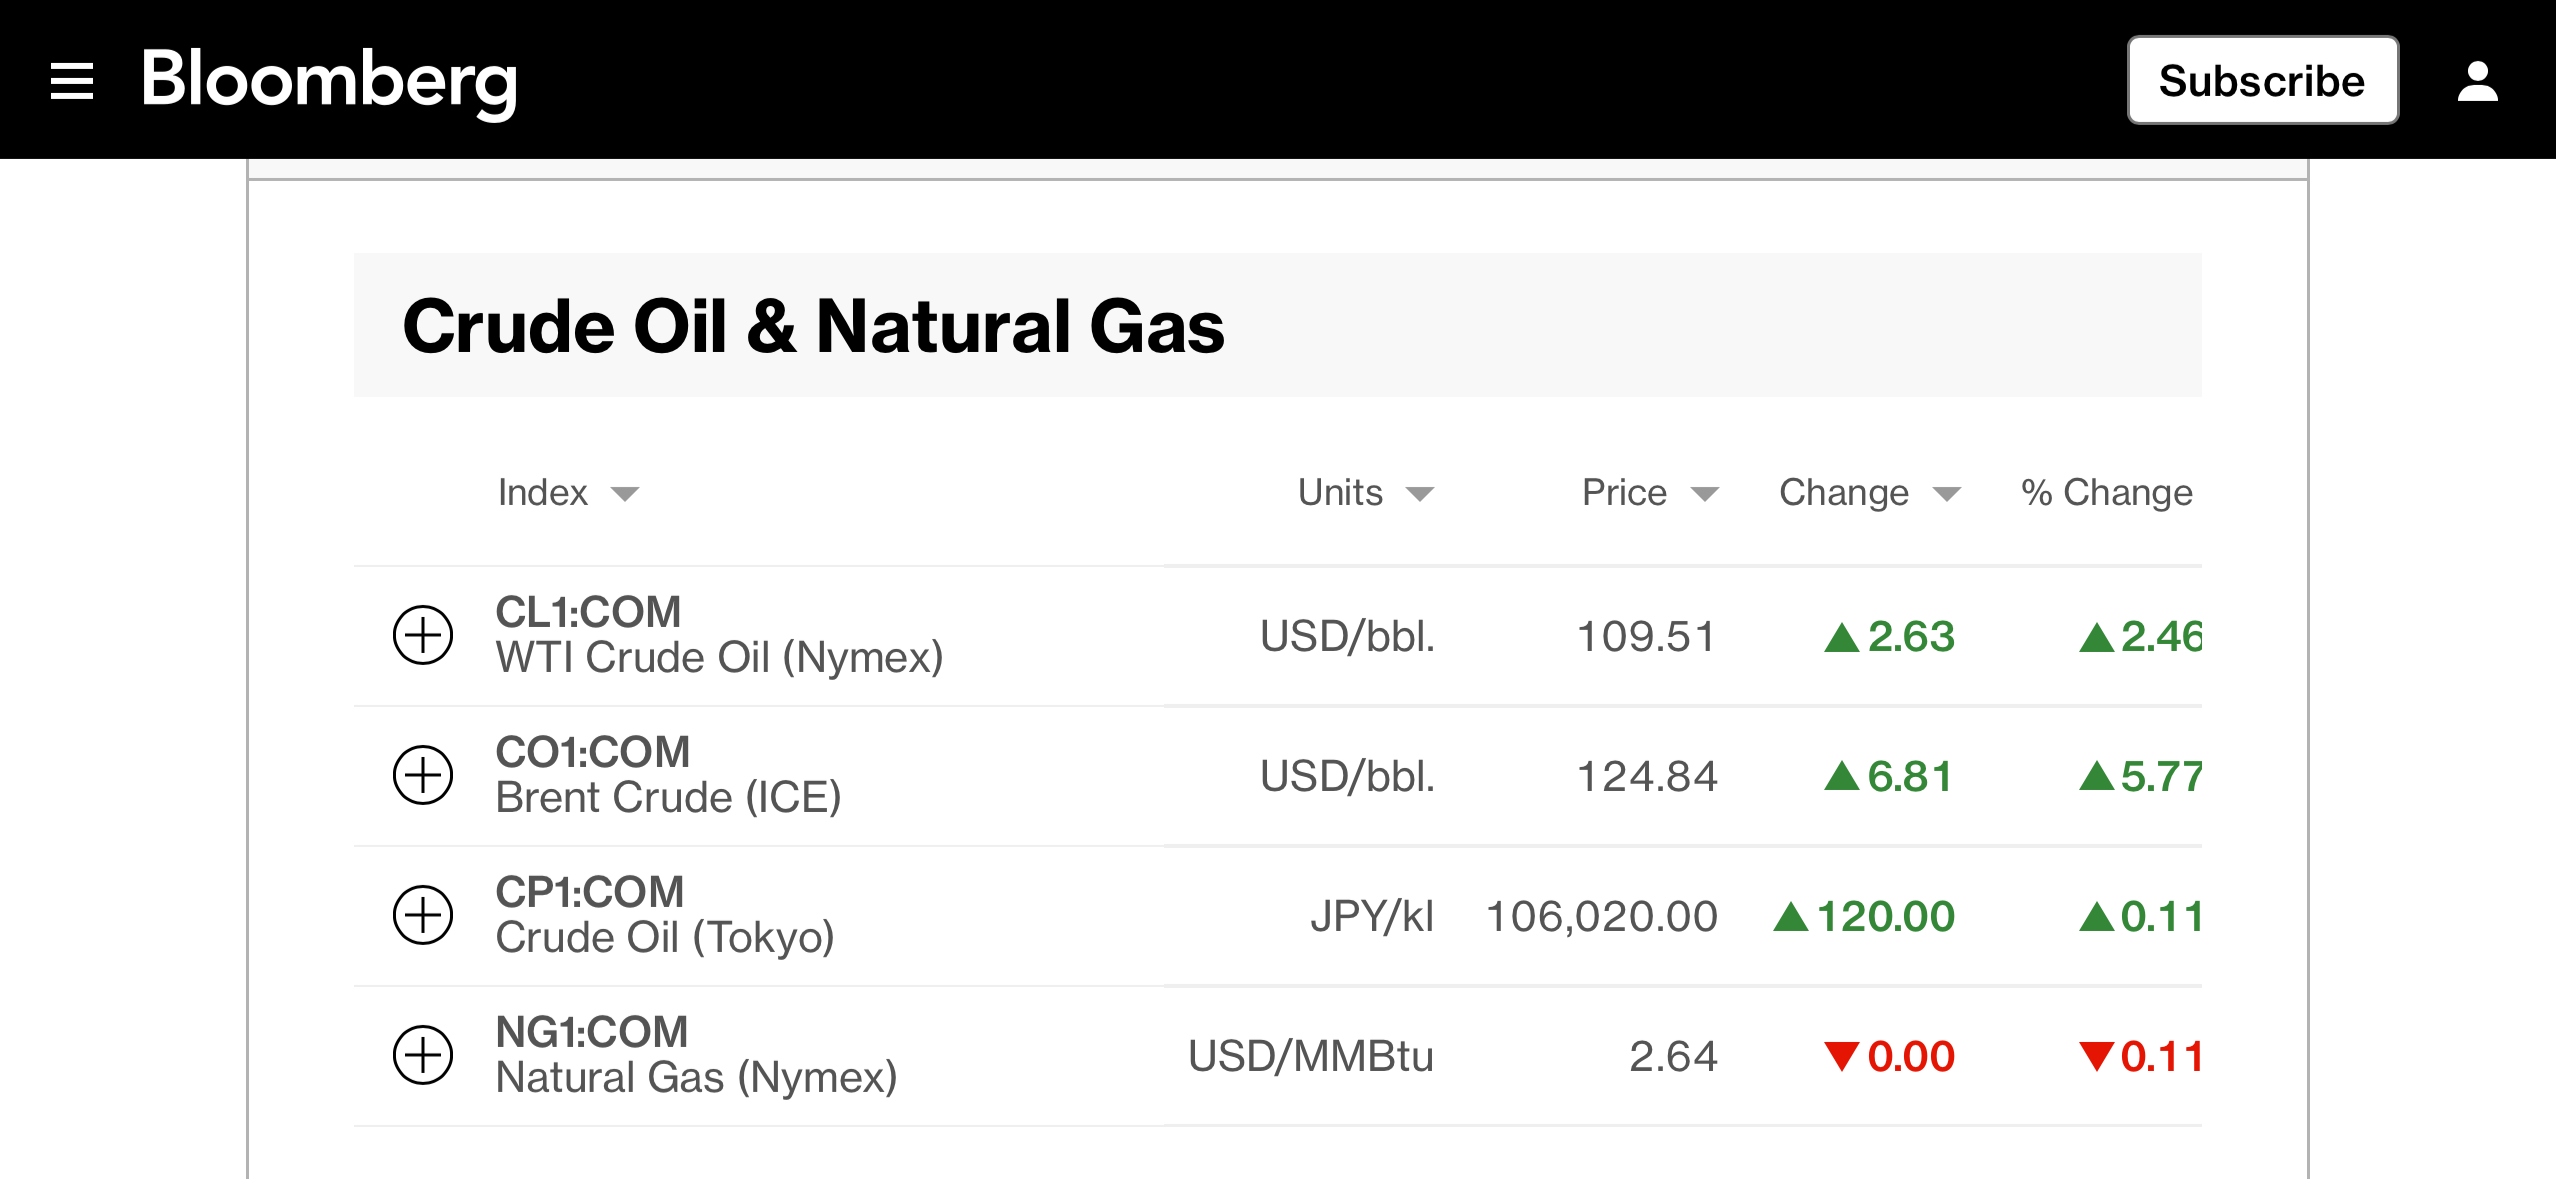
Task: Sort table by Index column arrow
Action: click(625, 494)
